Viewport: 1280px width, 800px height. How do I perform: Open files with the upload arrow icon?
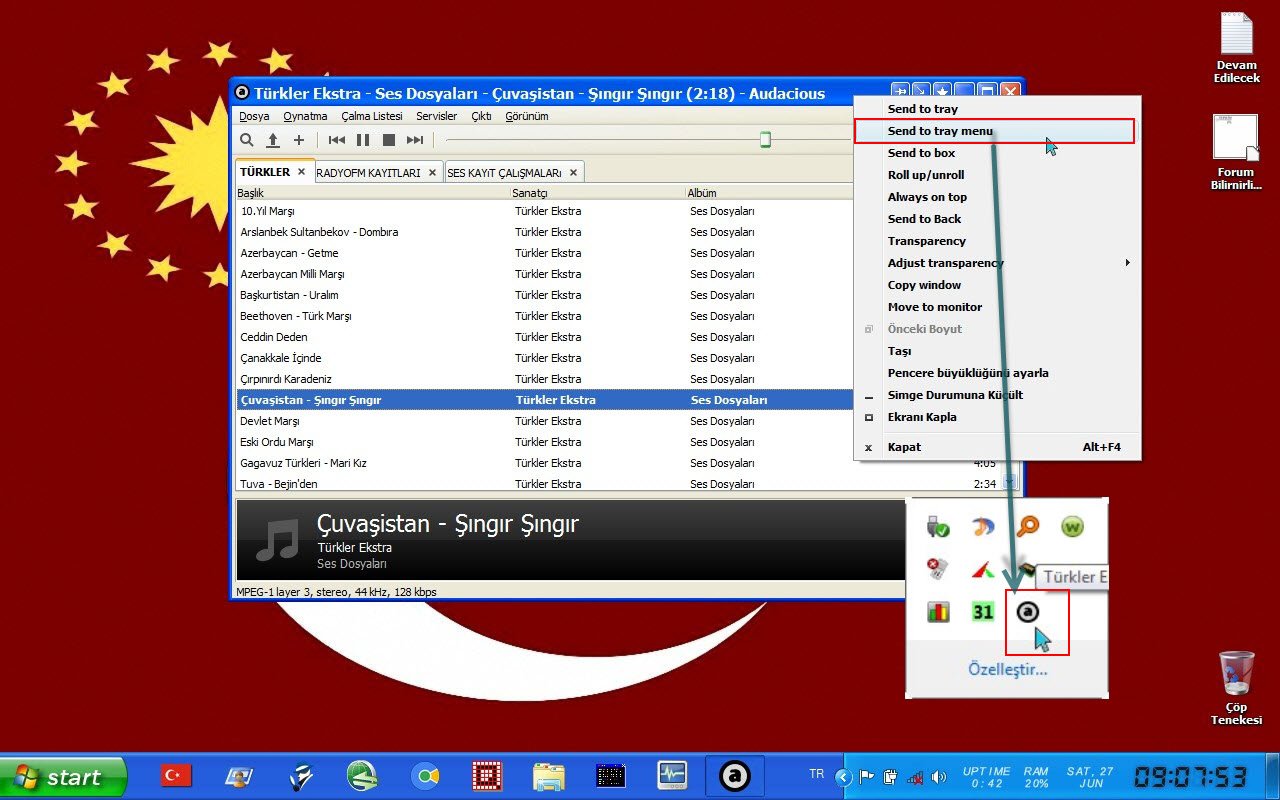272,140
